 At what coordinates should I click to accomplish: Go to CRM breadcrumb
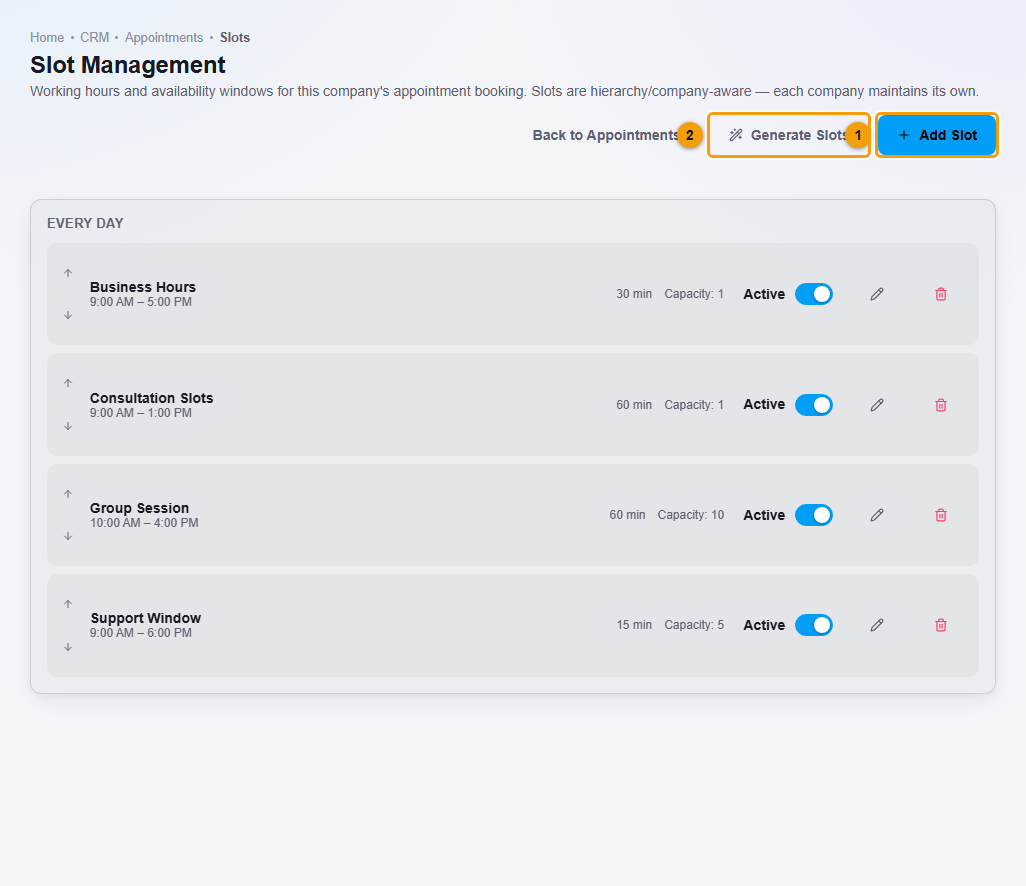[x=95, y=37]
